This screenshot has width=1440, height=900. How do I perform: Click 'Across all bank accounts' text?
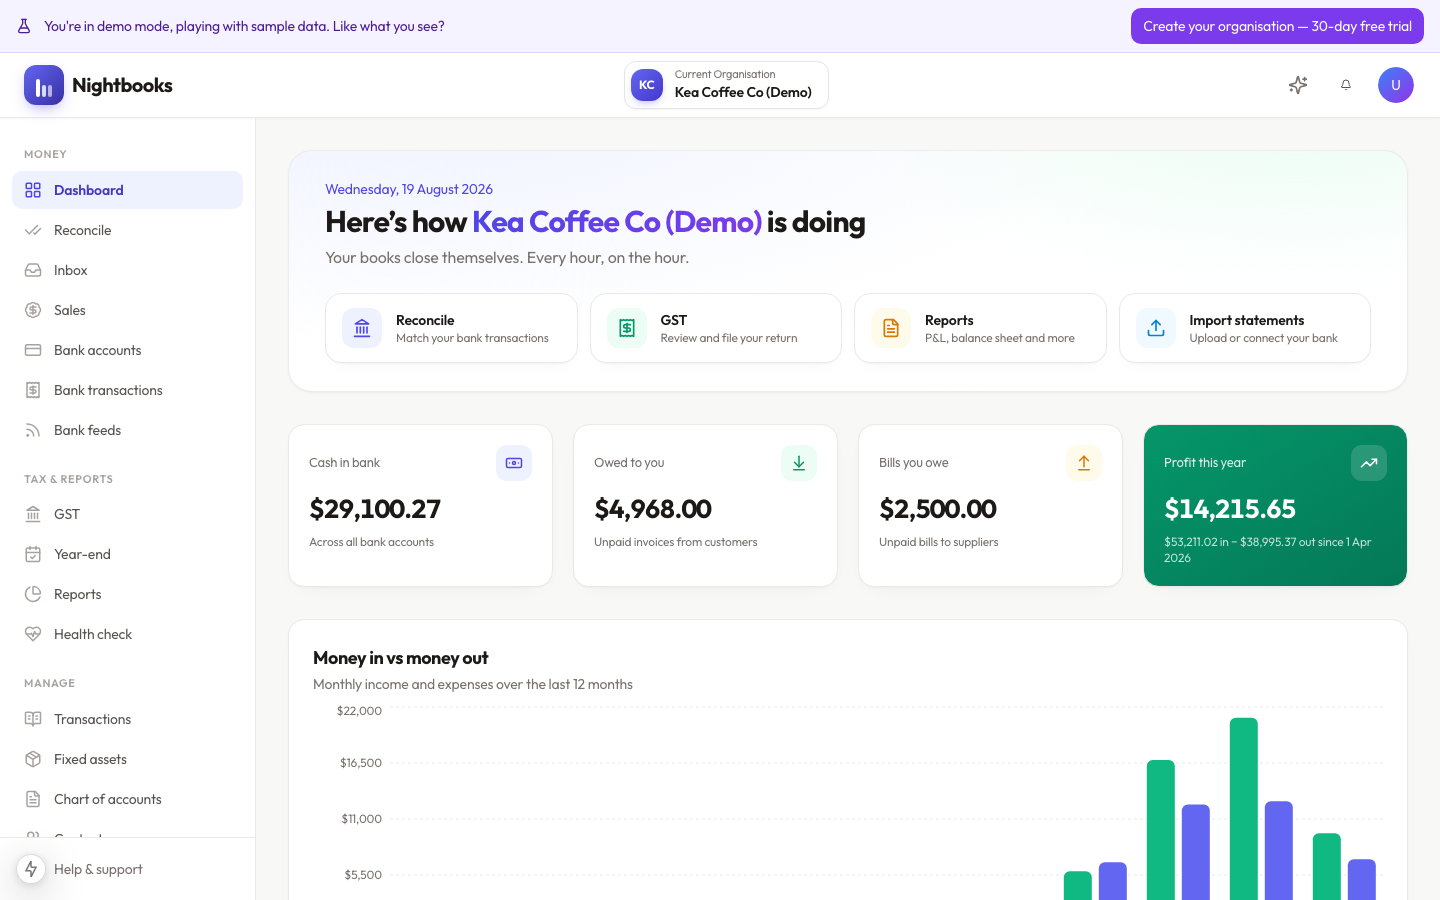click(371, 542)
